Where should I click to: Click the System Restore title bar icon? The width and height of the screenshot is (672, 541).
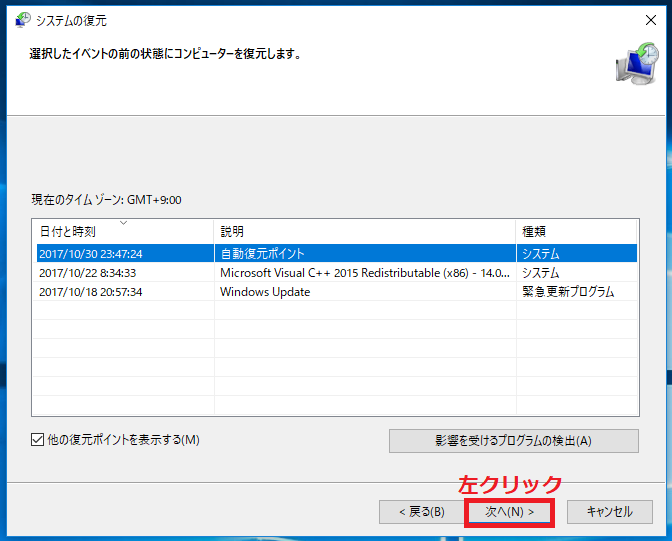pos(23,20)
